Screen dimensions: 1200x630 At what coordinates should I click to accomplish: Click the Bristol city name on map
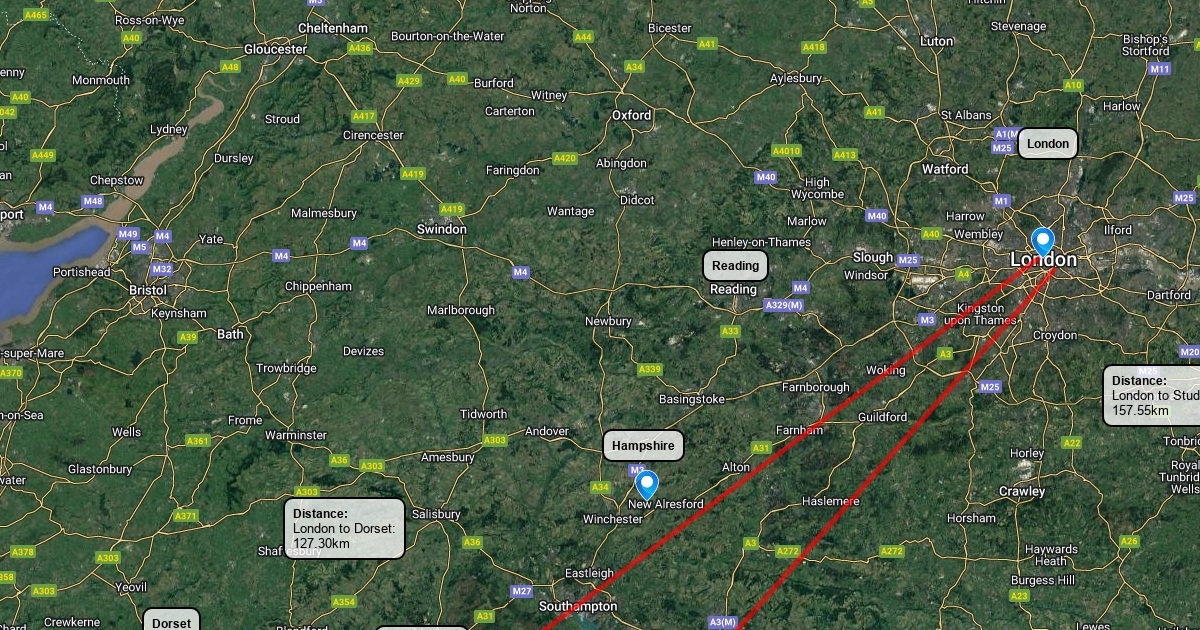[x=148, y=290]
